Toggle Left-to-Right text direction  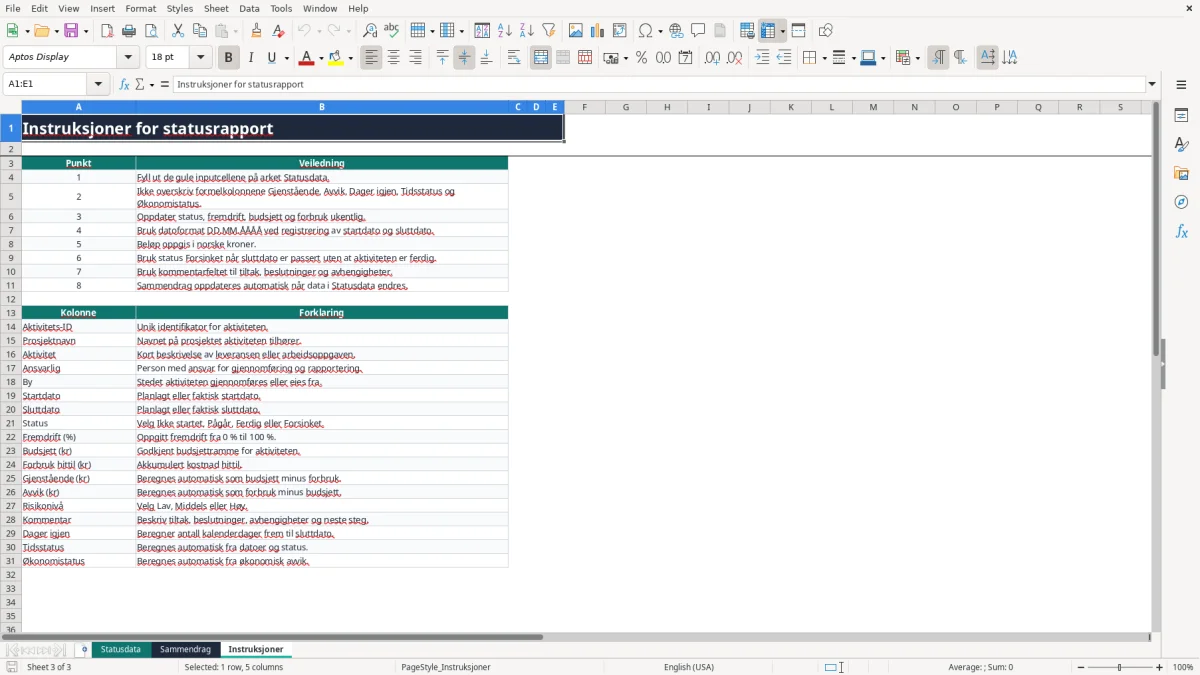pos(938,58)
